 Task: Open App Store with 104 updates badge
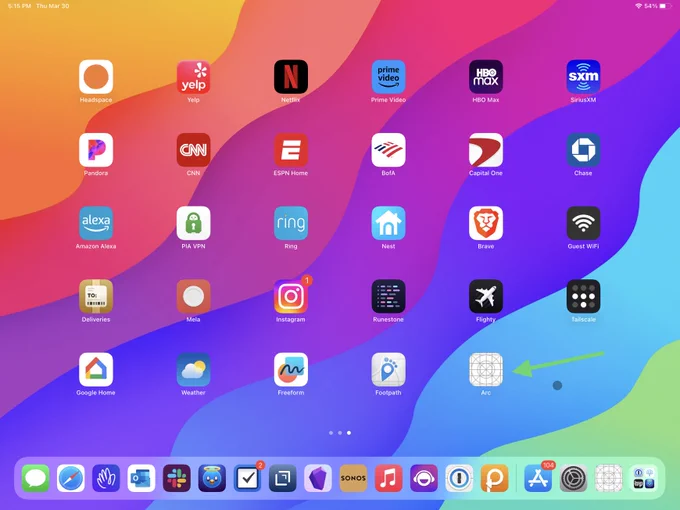(x=538, y=478)
